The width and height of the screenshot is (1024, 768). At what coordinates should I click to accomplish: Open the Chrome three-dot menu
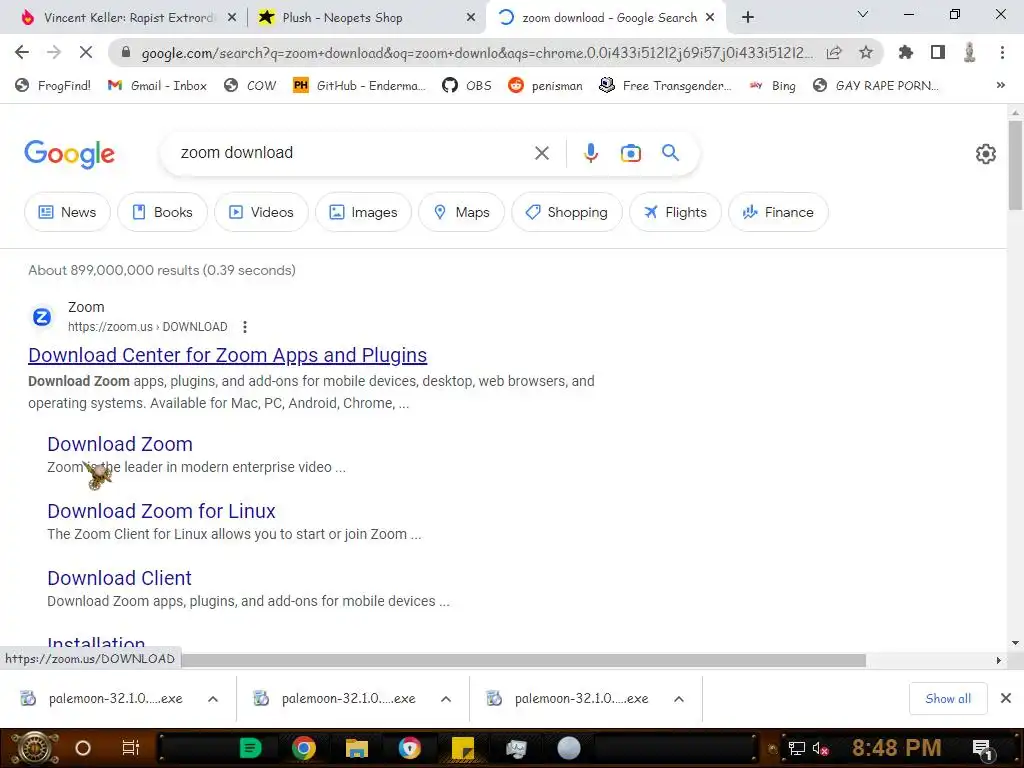pyautogui.click(x=1002, y=52)
